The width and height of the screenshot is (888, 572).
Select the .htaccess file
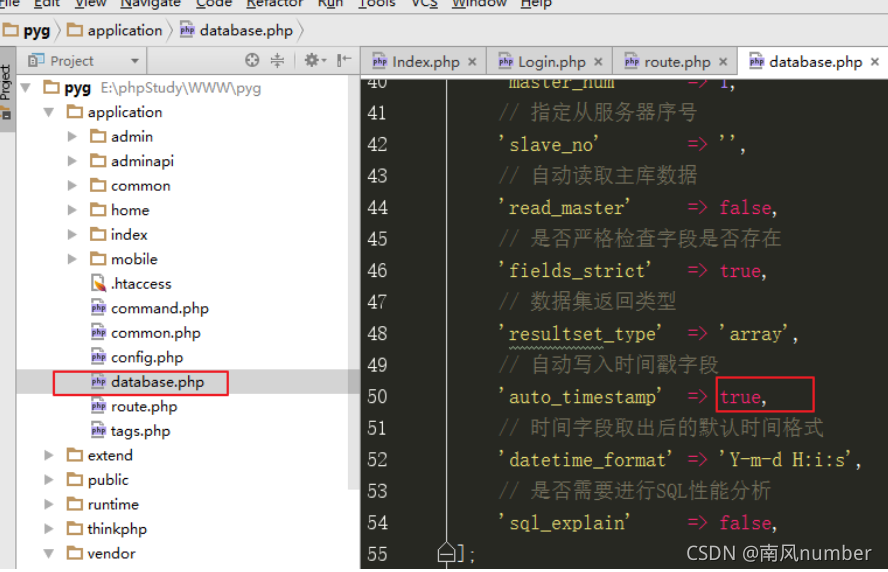click(131, 283)
